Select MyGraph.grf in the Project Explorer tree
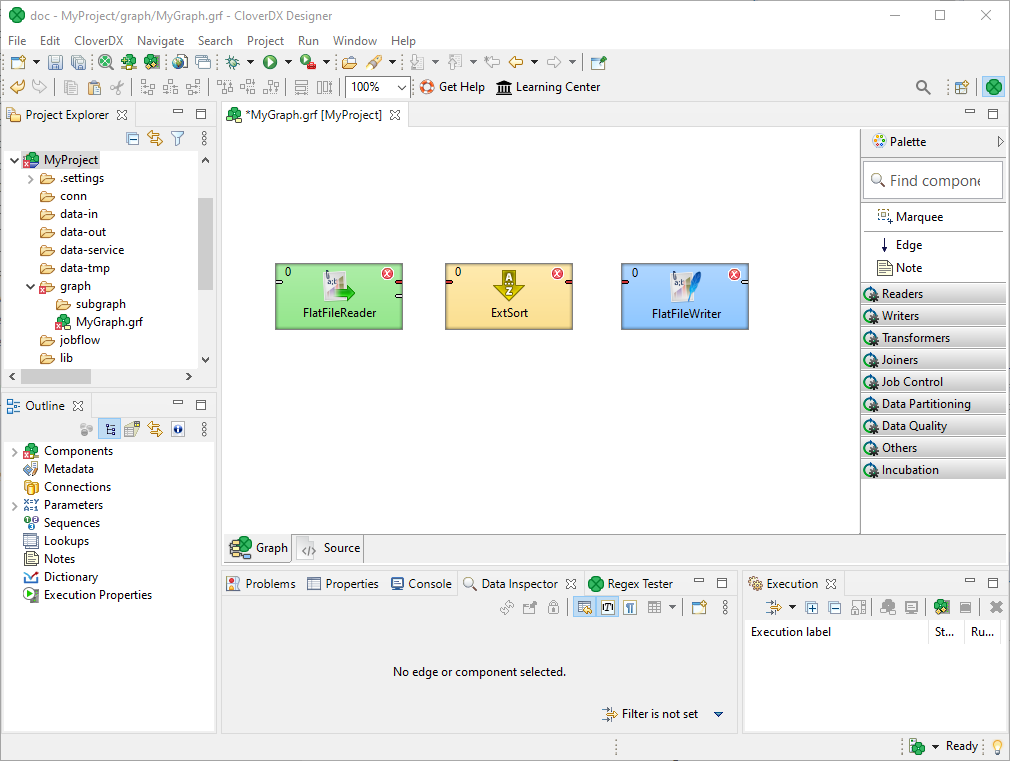The height and width of the screenshot is (761, 1010). coord(99,322)
